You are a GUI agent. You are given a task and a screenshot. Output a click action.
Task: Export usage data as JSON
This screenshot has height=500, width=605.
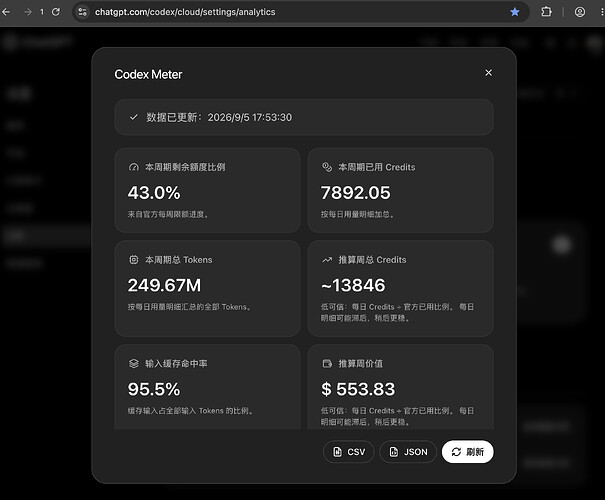coord(408,452)
